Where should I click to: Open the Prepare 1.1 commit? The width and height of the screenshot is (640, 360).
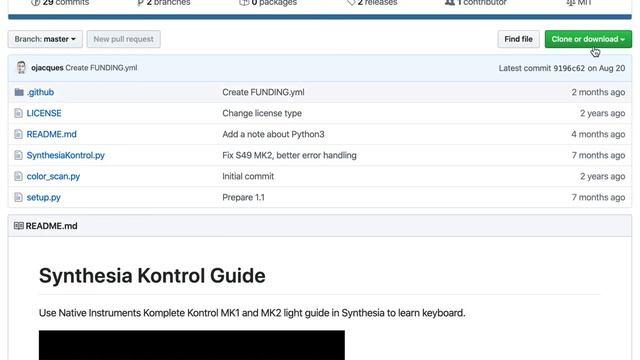point(243,198)
